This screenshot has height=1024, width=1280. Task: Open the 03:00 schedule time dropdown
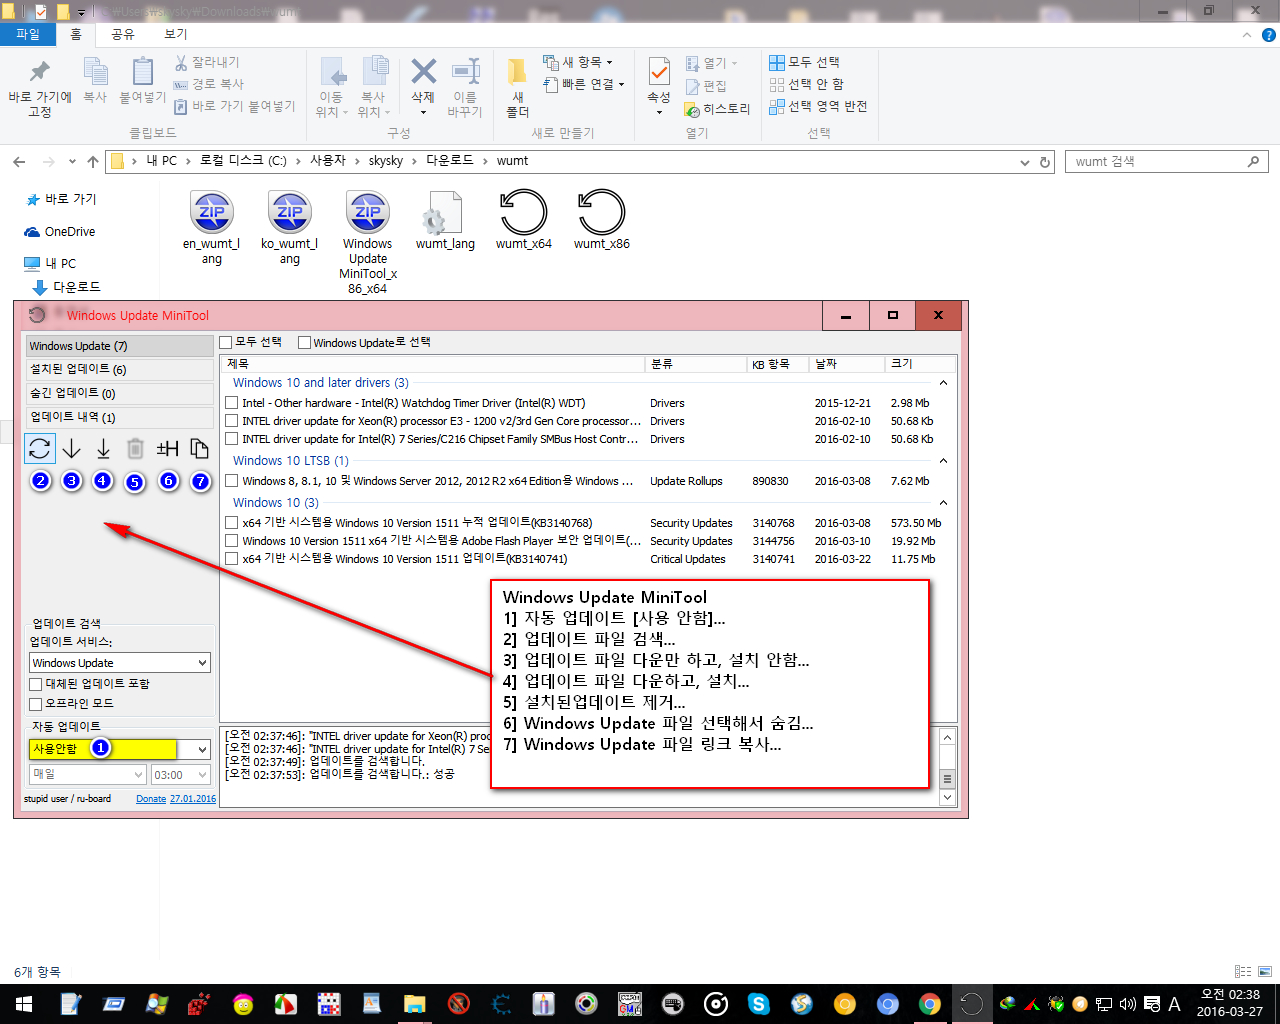(x=181, y=775)
